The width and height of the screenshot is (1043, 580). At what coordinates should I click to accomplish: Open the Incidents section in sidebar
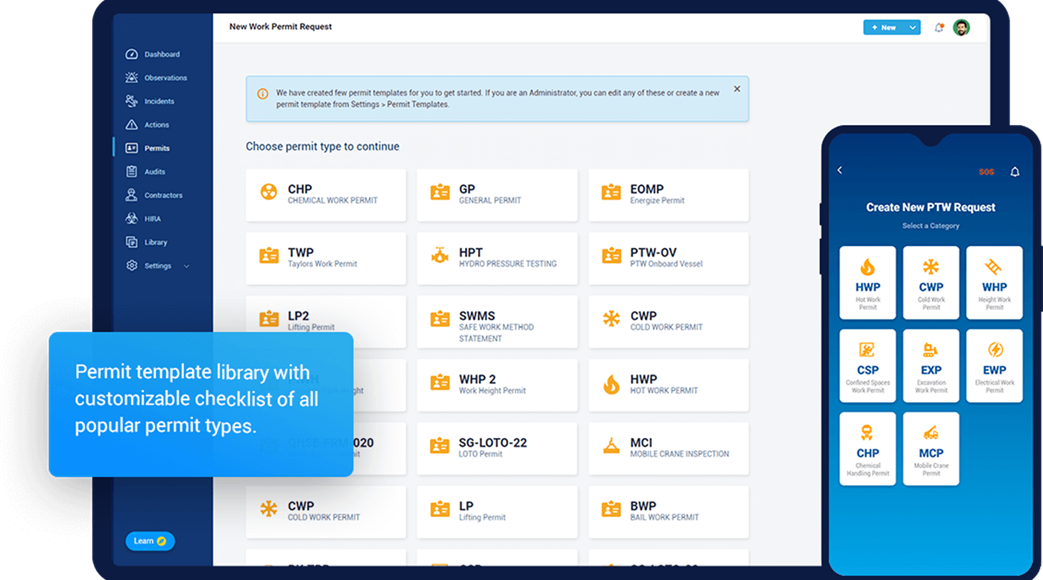click(158, 101)
